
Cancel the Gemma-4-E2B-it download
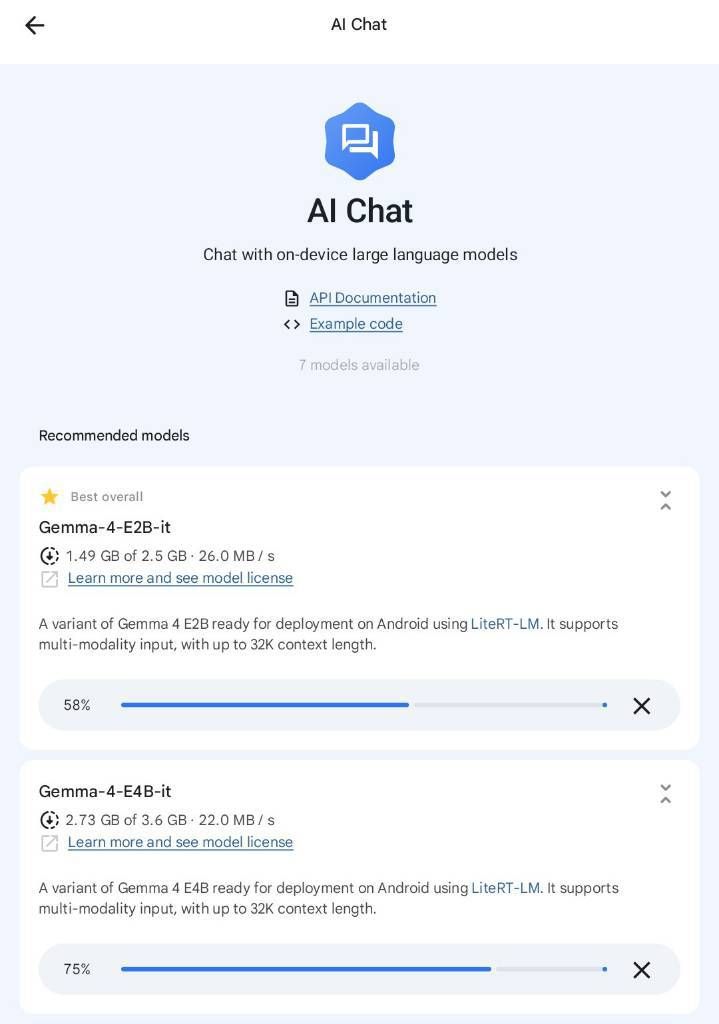coord(642,706)
